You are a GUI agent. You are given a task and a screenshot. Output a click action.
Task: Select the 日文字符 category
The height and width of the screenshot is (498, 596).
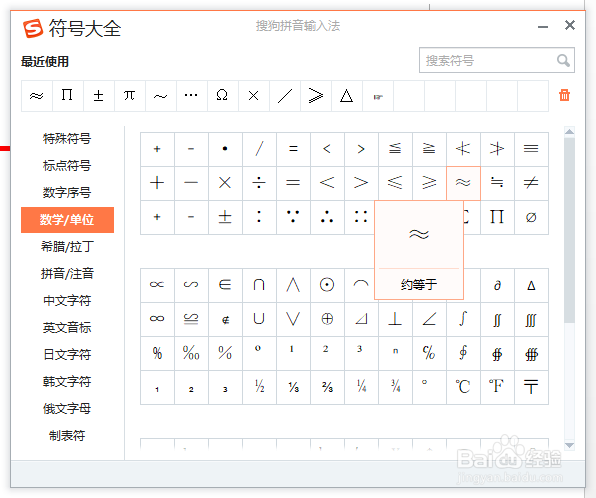click(67, 355)
